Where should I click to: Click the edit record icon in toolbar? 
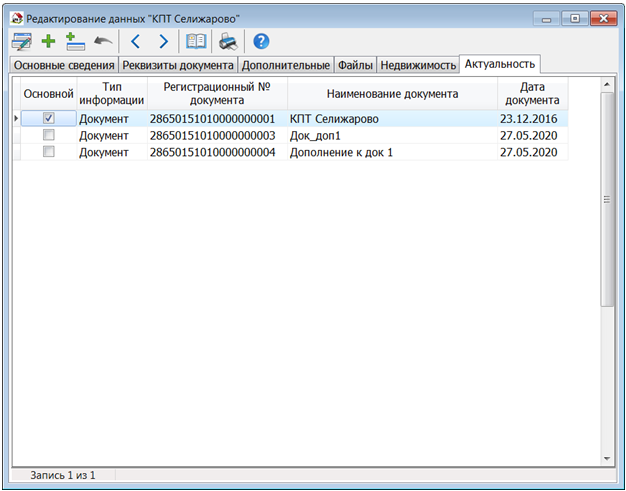tap(21, 41)
